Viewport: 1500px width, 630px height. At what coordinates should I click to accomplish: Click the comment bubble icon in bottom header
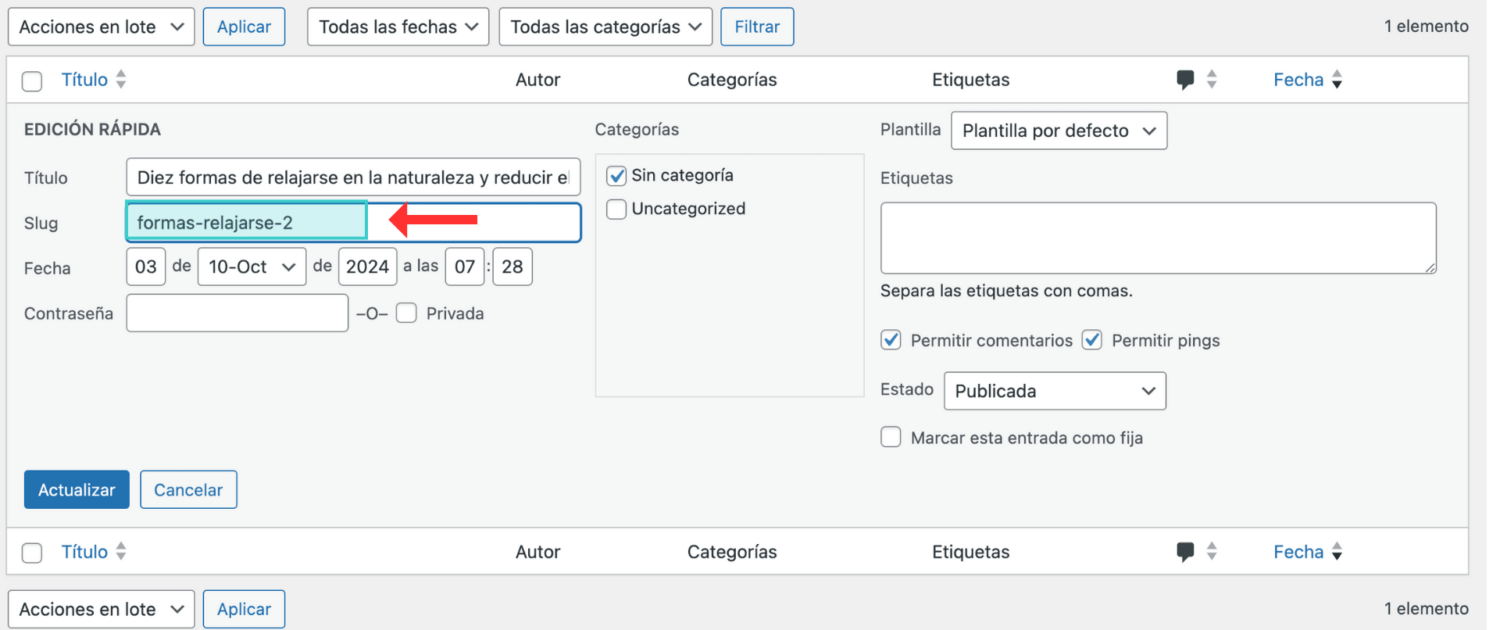coord(1186,551)
